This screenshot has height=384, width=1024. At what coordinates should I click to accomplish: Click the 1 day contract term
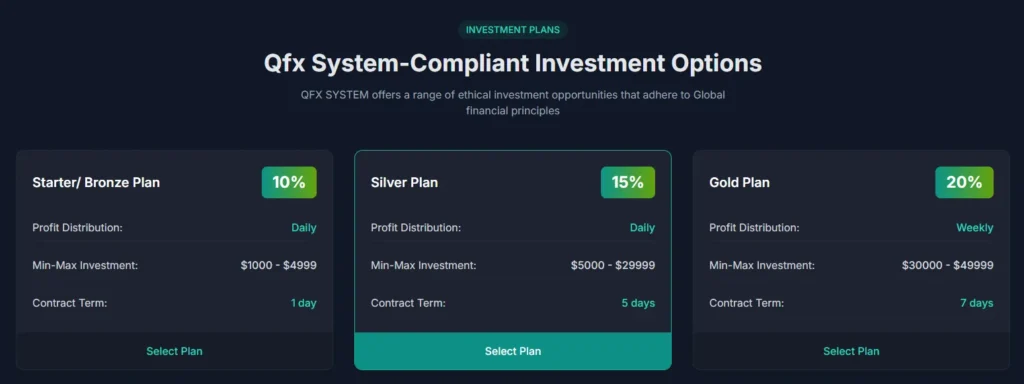click(x=304, y=303)
